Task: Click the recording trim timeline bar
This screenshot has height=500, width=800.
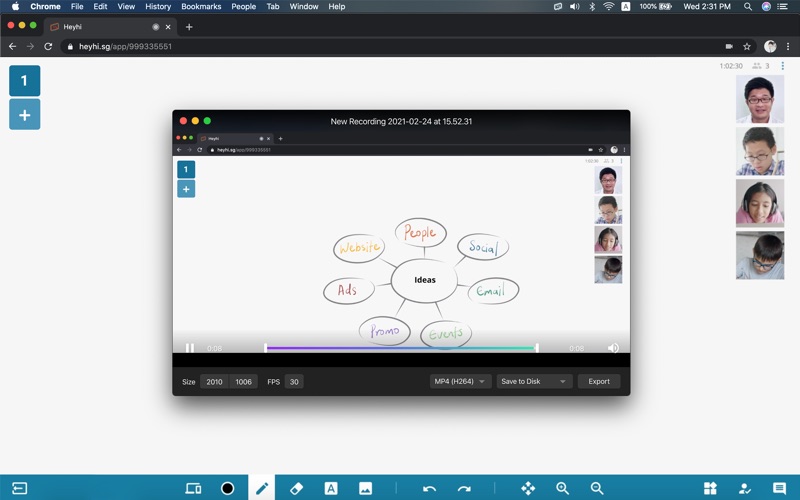Action: [401, 348]
